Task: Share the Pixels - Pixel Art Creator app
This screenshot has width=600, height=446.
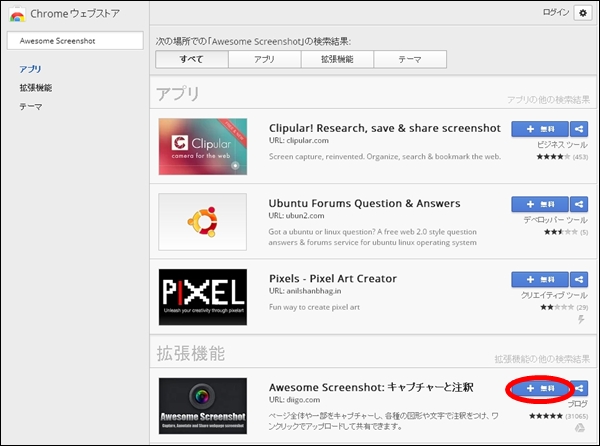Action: (579, 280)
